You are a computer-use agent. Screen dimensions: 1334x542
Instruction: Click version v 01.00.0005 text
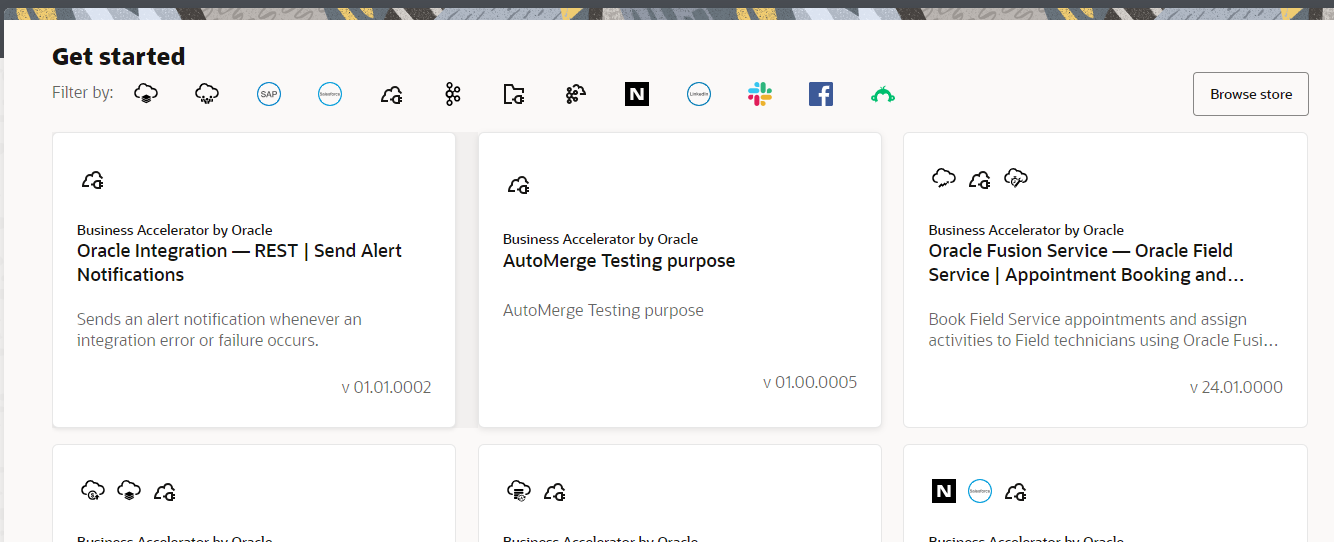coord(810,382)
